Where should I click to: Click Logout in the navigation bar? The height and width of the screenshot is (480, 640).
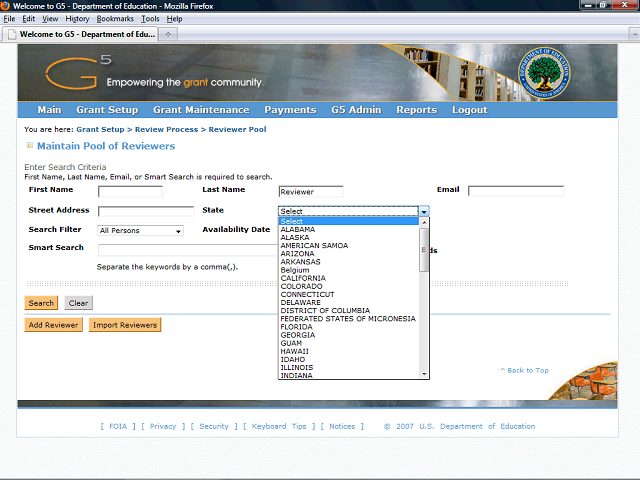470,110
